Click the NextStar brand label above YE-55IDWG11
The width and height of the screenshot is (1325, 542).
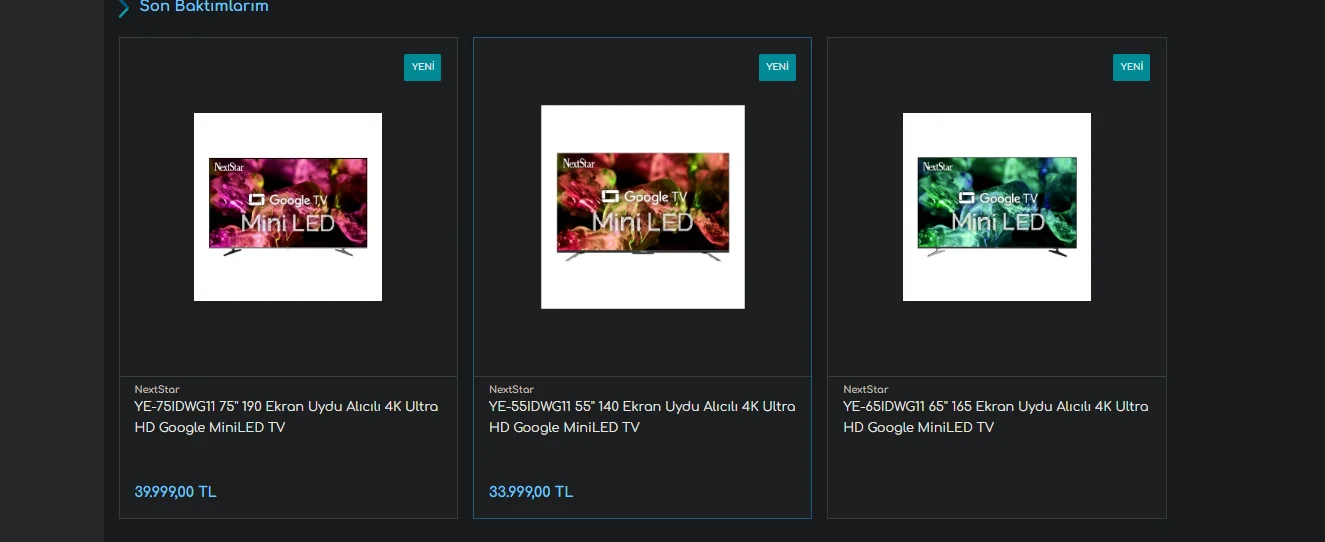511,389
